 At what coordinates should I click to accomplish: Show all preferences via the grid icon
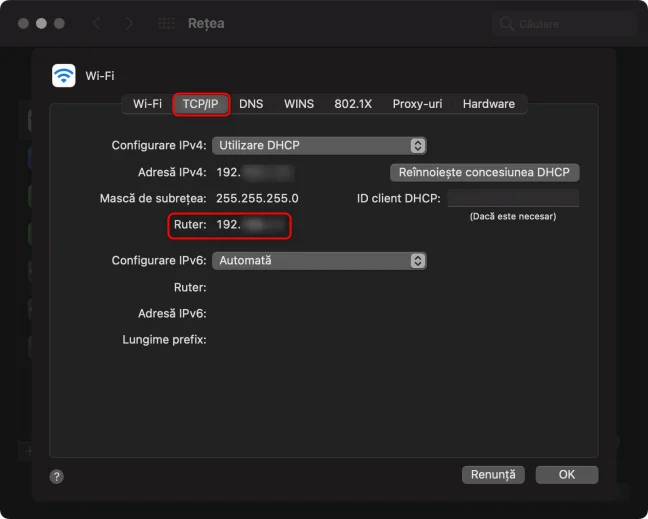[x=166, y=24]
